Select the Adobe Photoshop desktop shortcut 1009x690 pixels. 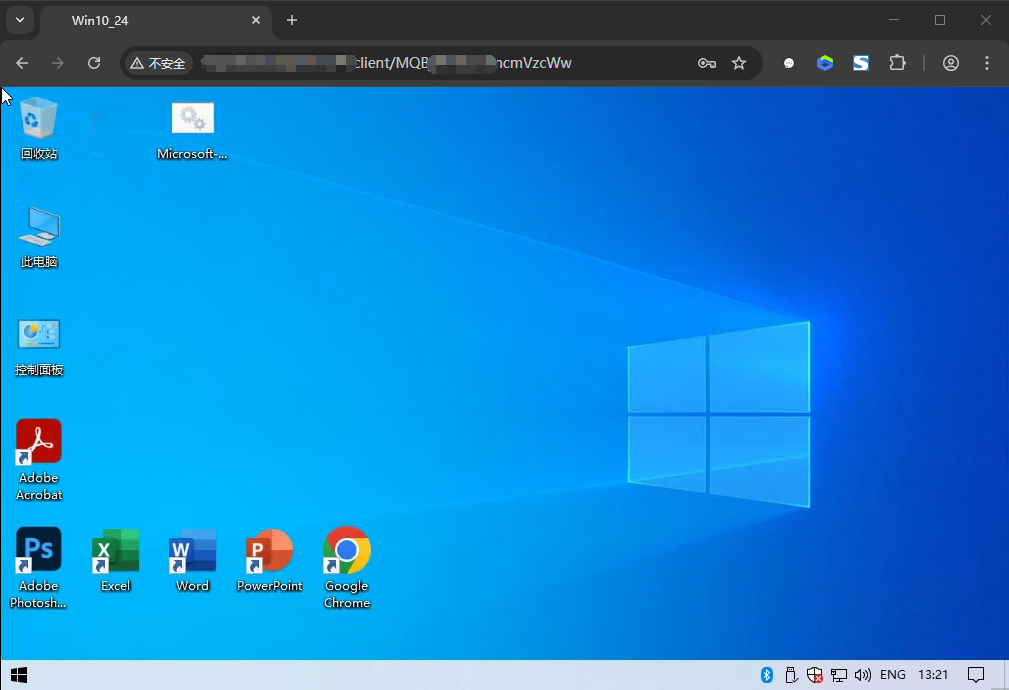click(39, 550)
